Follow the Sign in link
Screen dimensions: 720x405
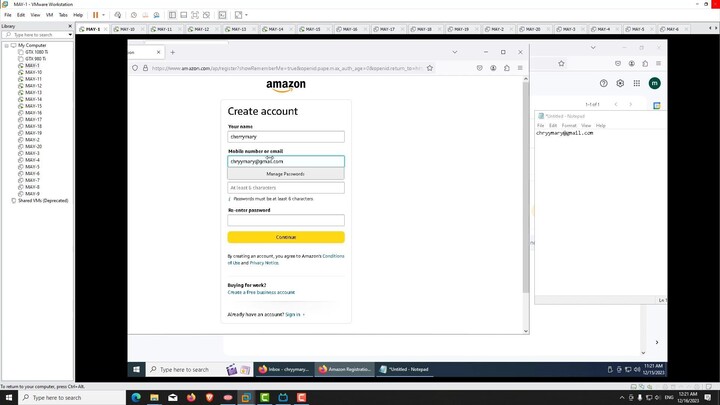292,315
